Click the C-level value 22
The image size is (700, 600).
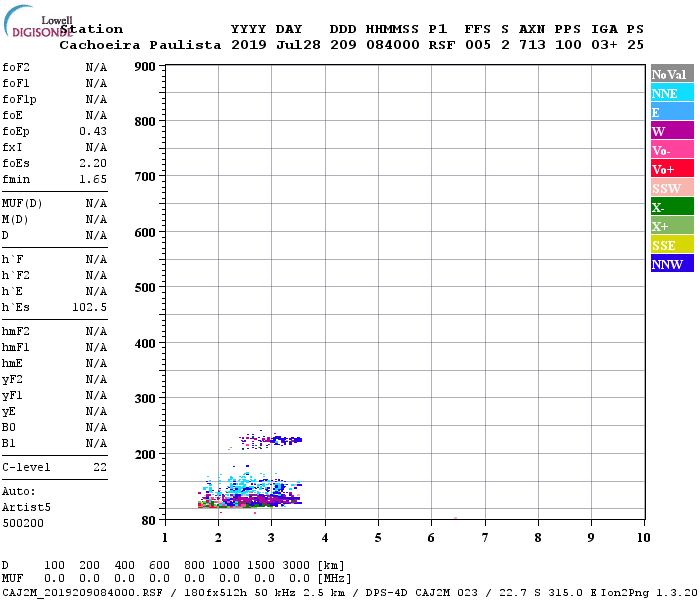(100, 467)
